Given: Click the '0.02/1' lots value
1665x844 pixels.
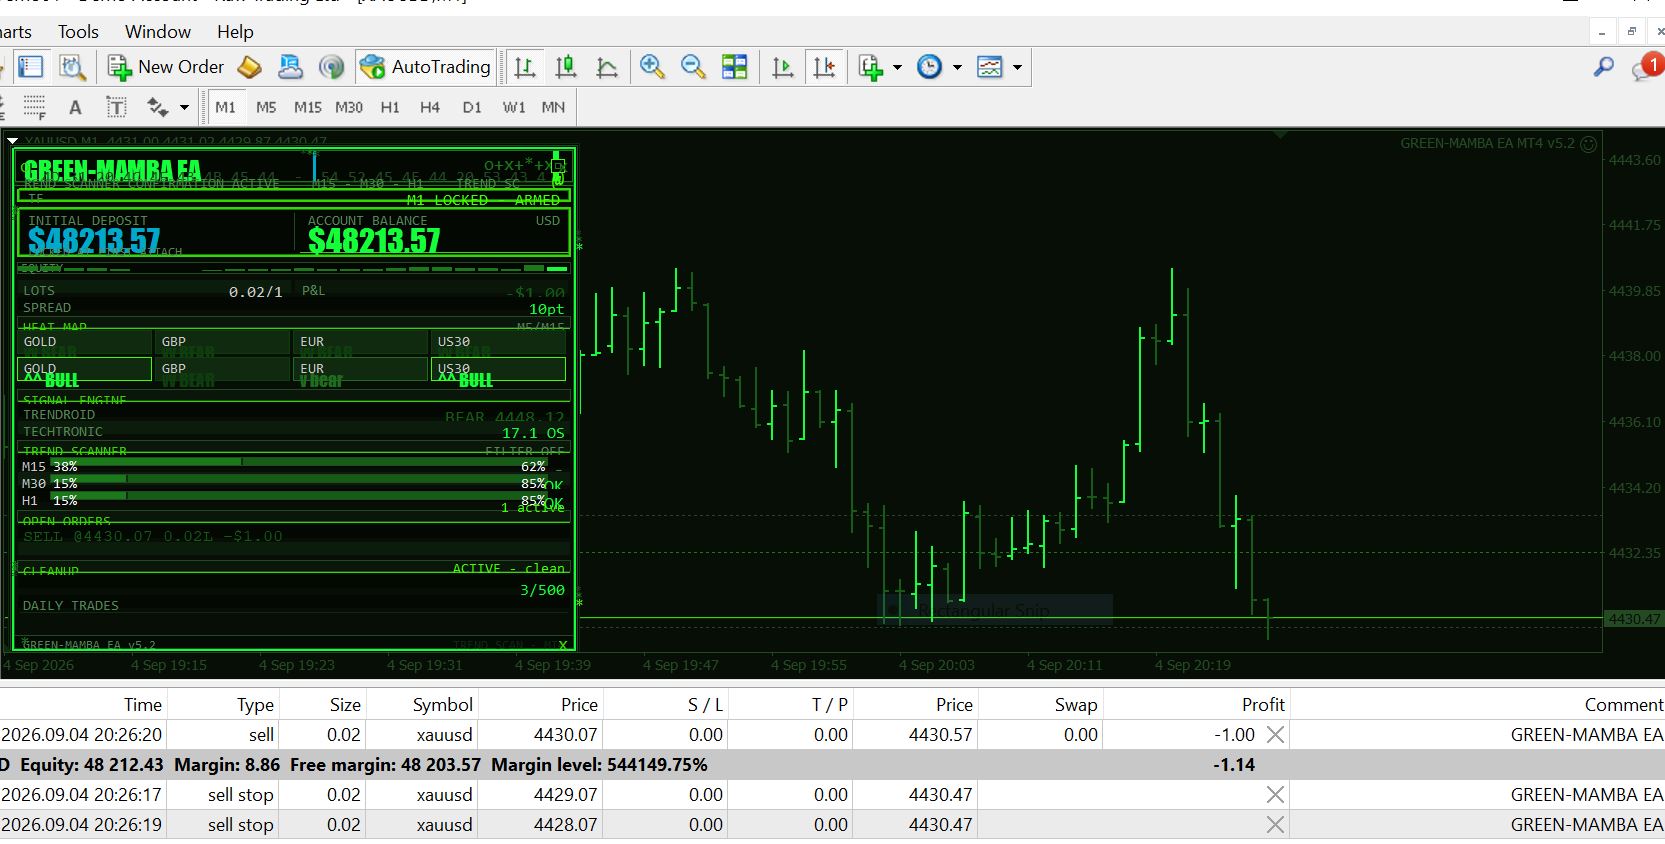Looking at the screenshot, I should point(256,292).
